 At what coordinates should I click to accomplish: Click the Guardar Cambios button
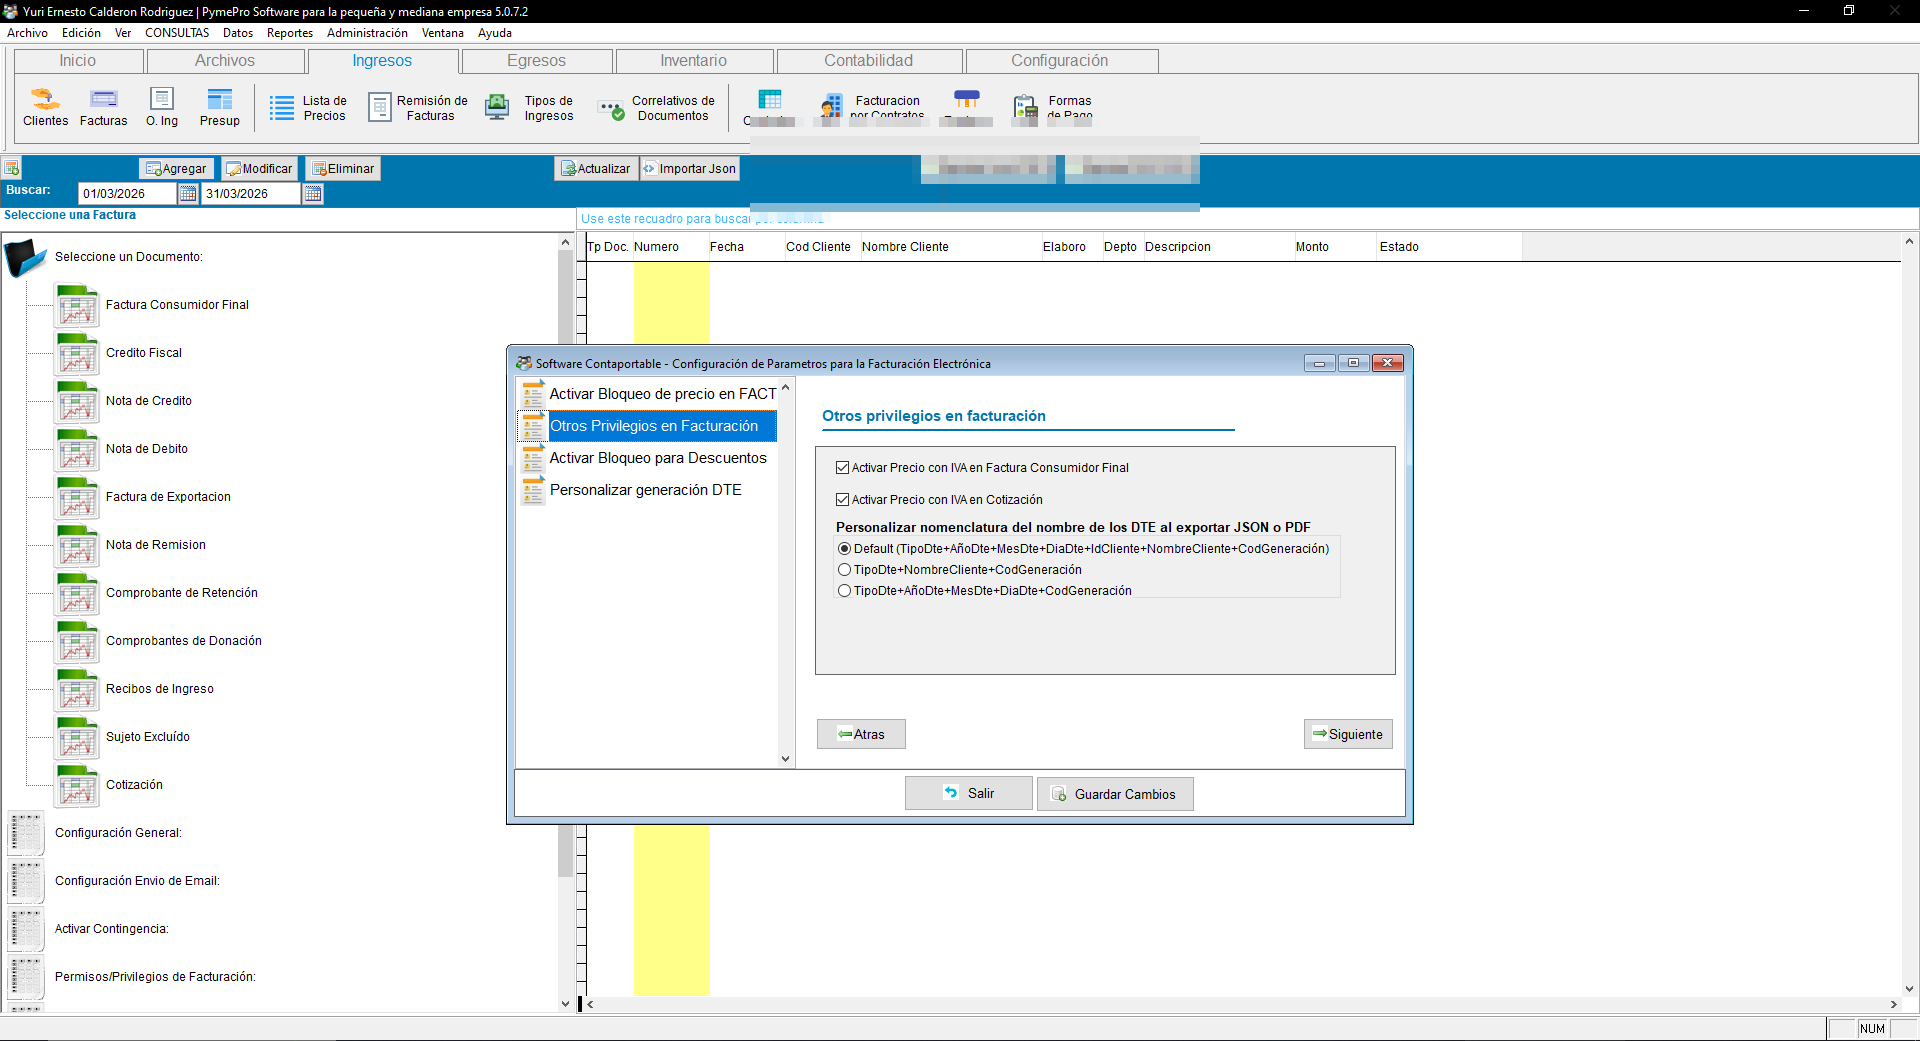pyautogui.click(x=1115, y=794)
